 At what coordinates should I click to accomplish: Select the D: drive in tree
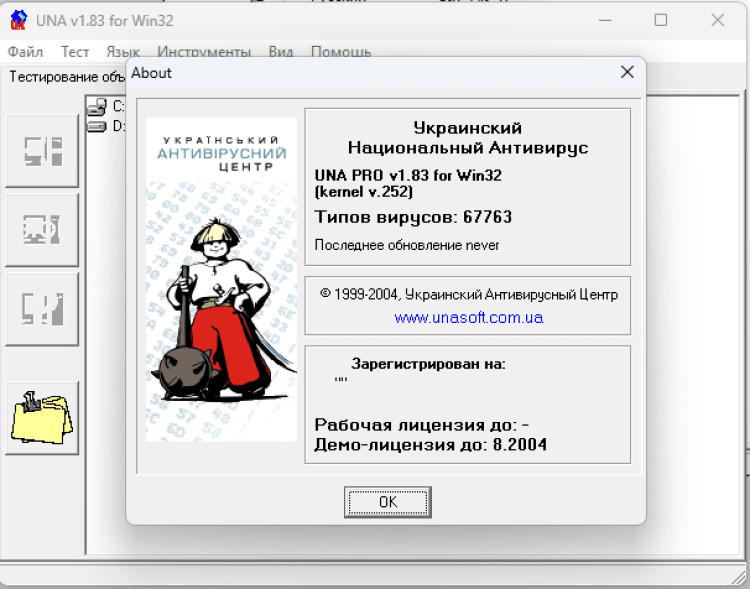coord(106,126)
